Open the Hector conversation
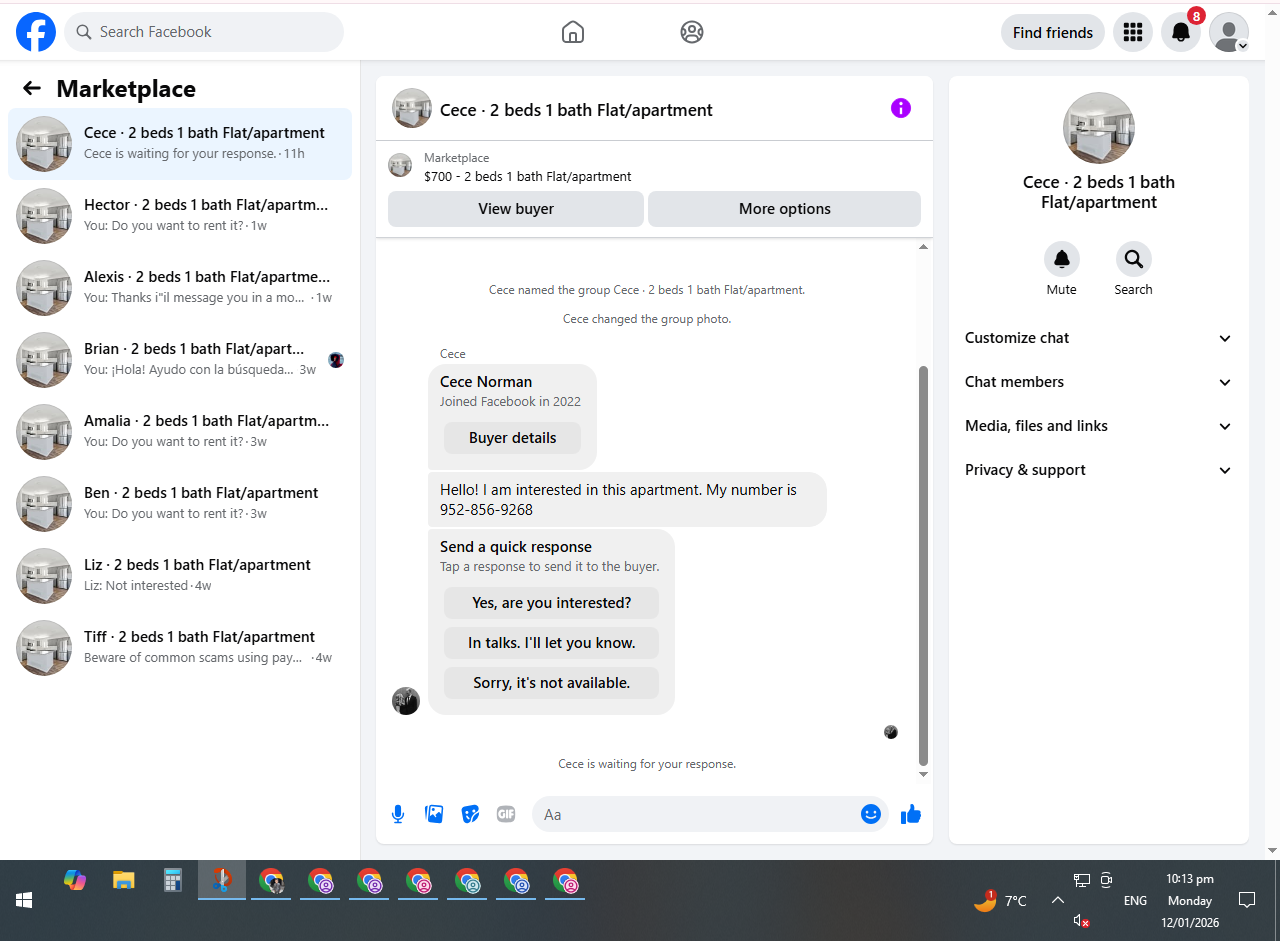This screenshot has height=941, width=1280. coord(180,216)
